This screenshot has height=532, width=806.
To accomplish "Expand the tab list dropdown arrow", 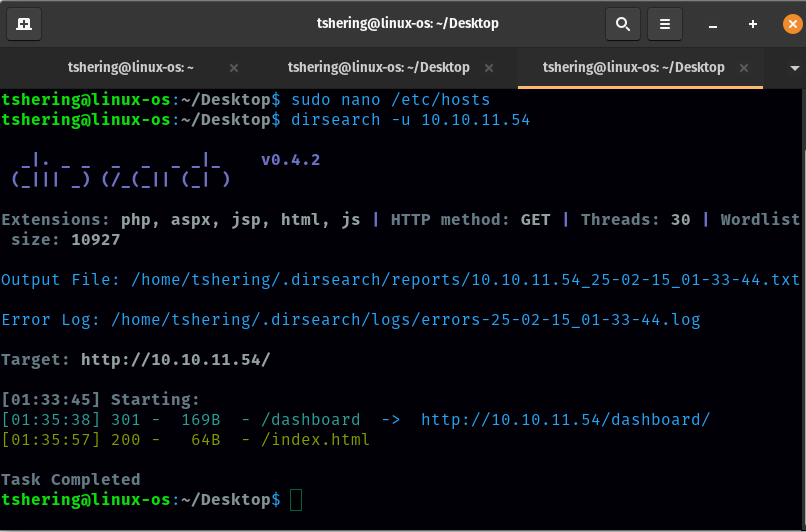I will point(790,68).
